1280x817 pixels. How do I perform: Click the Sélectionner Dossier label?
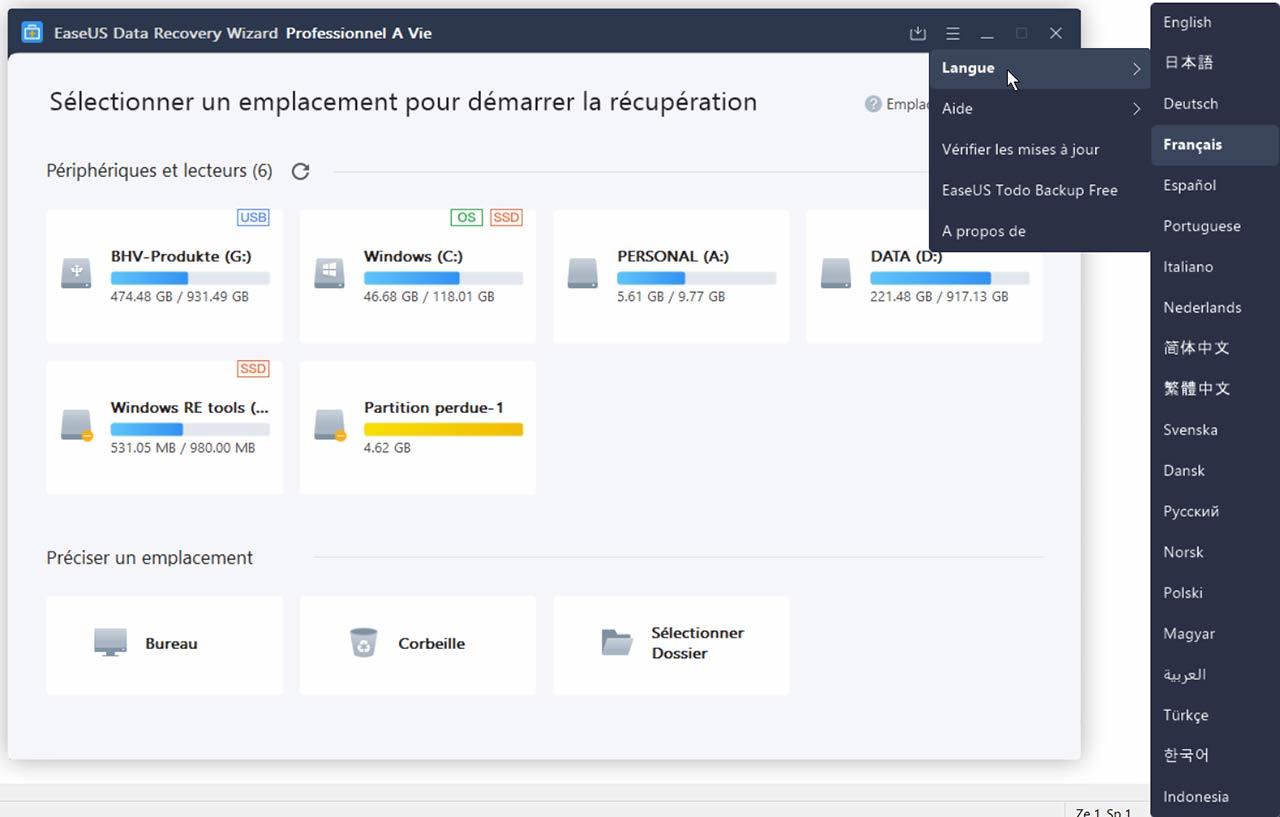[697, 643]
